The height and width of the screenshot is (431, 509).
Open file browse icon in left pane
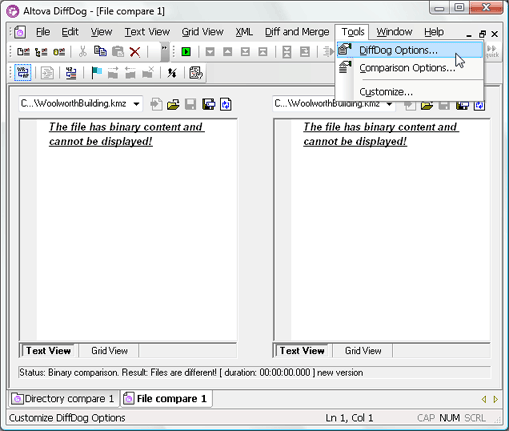[173, 105]
